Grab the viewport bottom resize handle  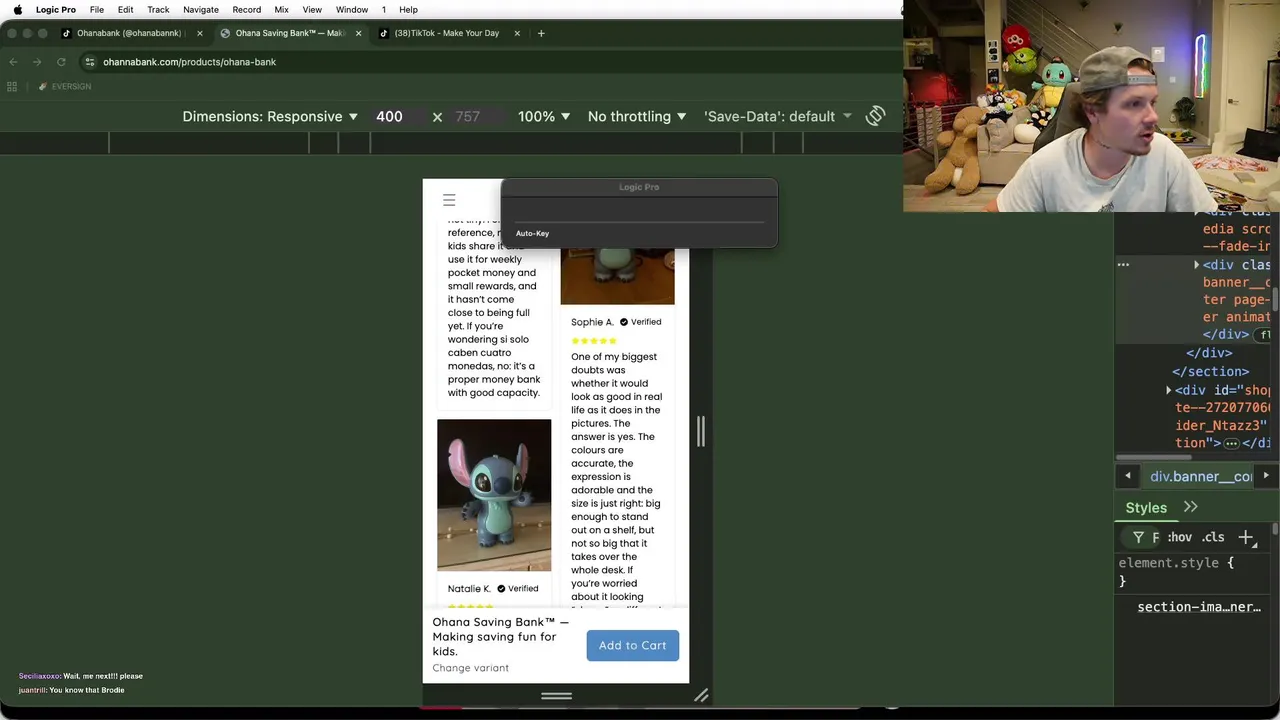pyautogui.click(x=556, y=696)
